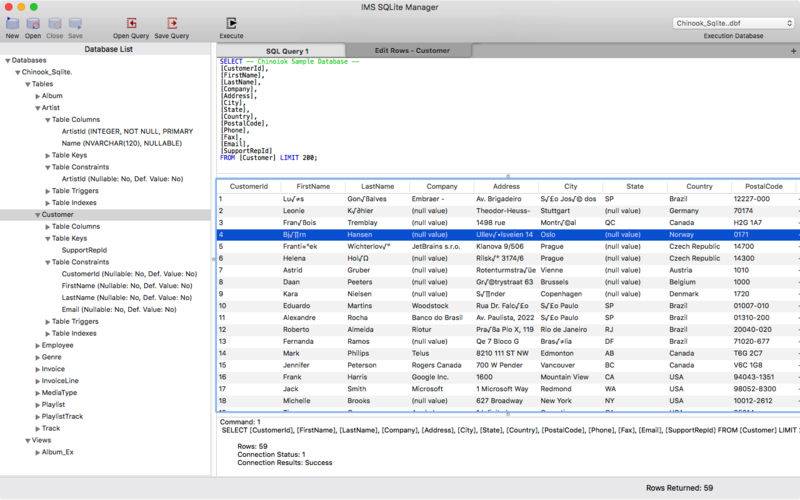Click the Save Query toolbar icon
The width and height of the screenshot is (800, 500).
172,23
